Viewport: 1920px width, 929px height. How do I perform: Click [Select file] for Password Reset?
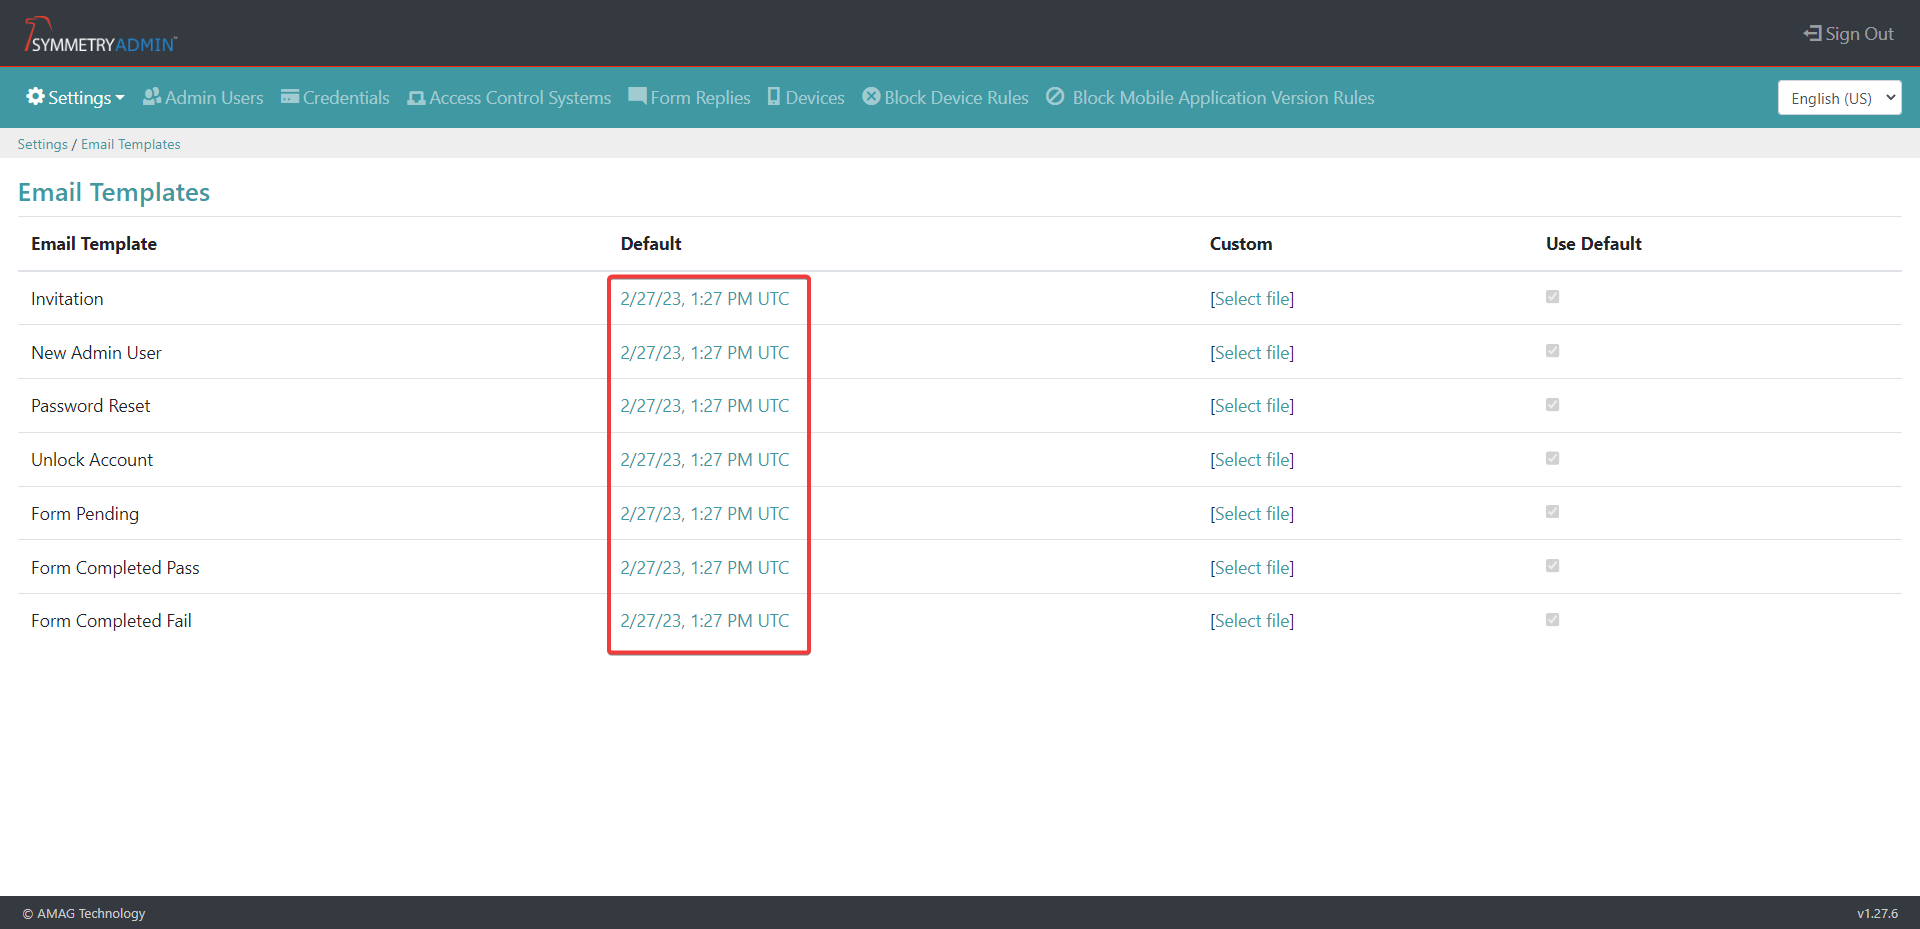[x=1252, y=405]
